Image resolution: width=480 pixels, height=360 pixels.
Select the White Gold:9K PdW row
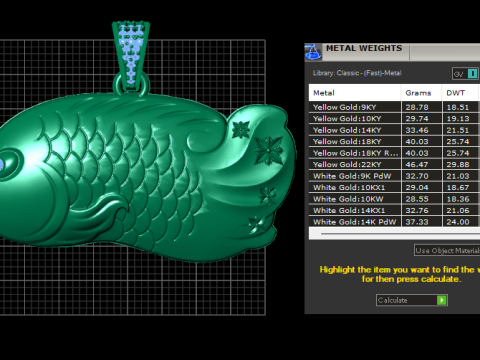pos(395,176)
